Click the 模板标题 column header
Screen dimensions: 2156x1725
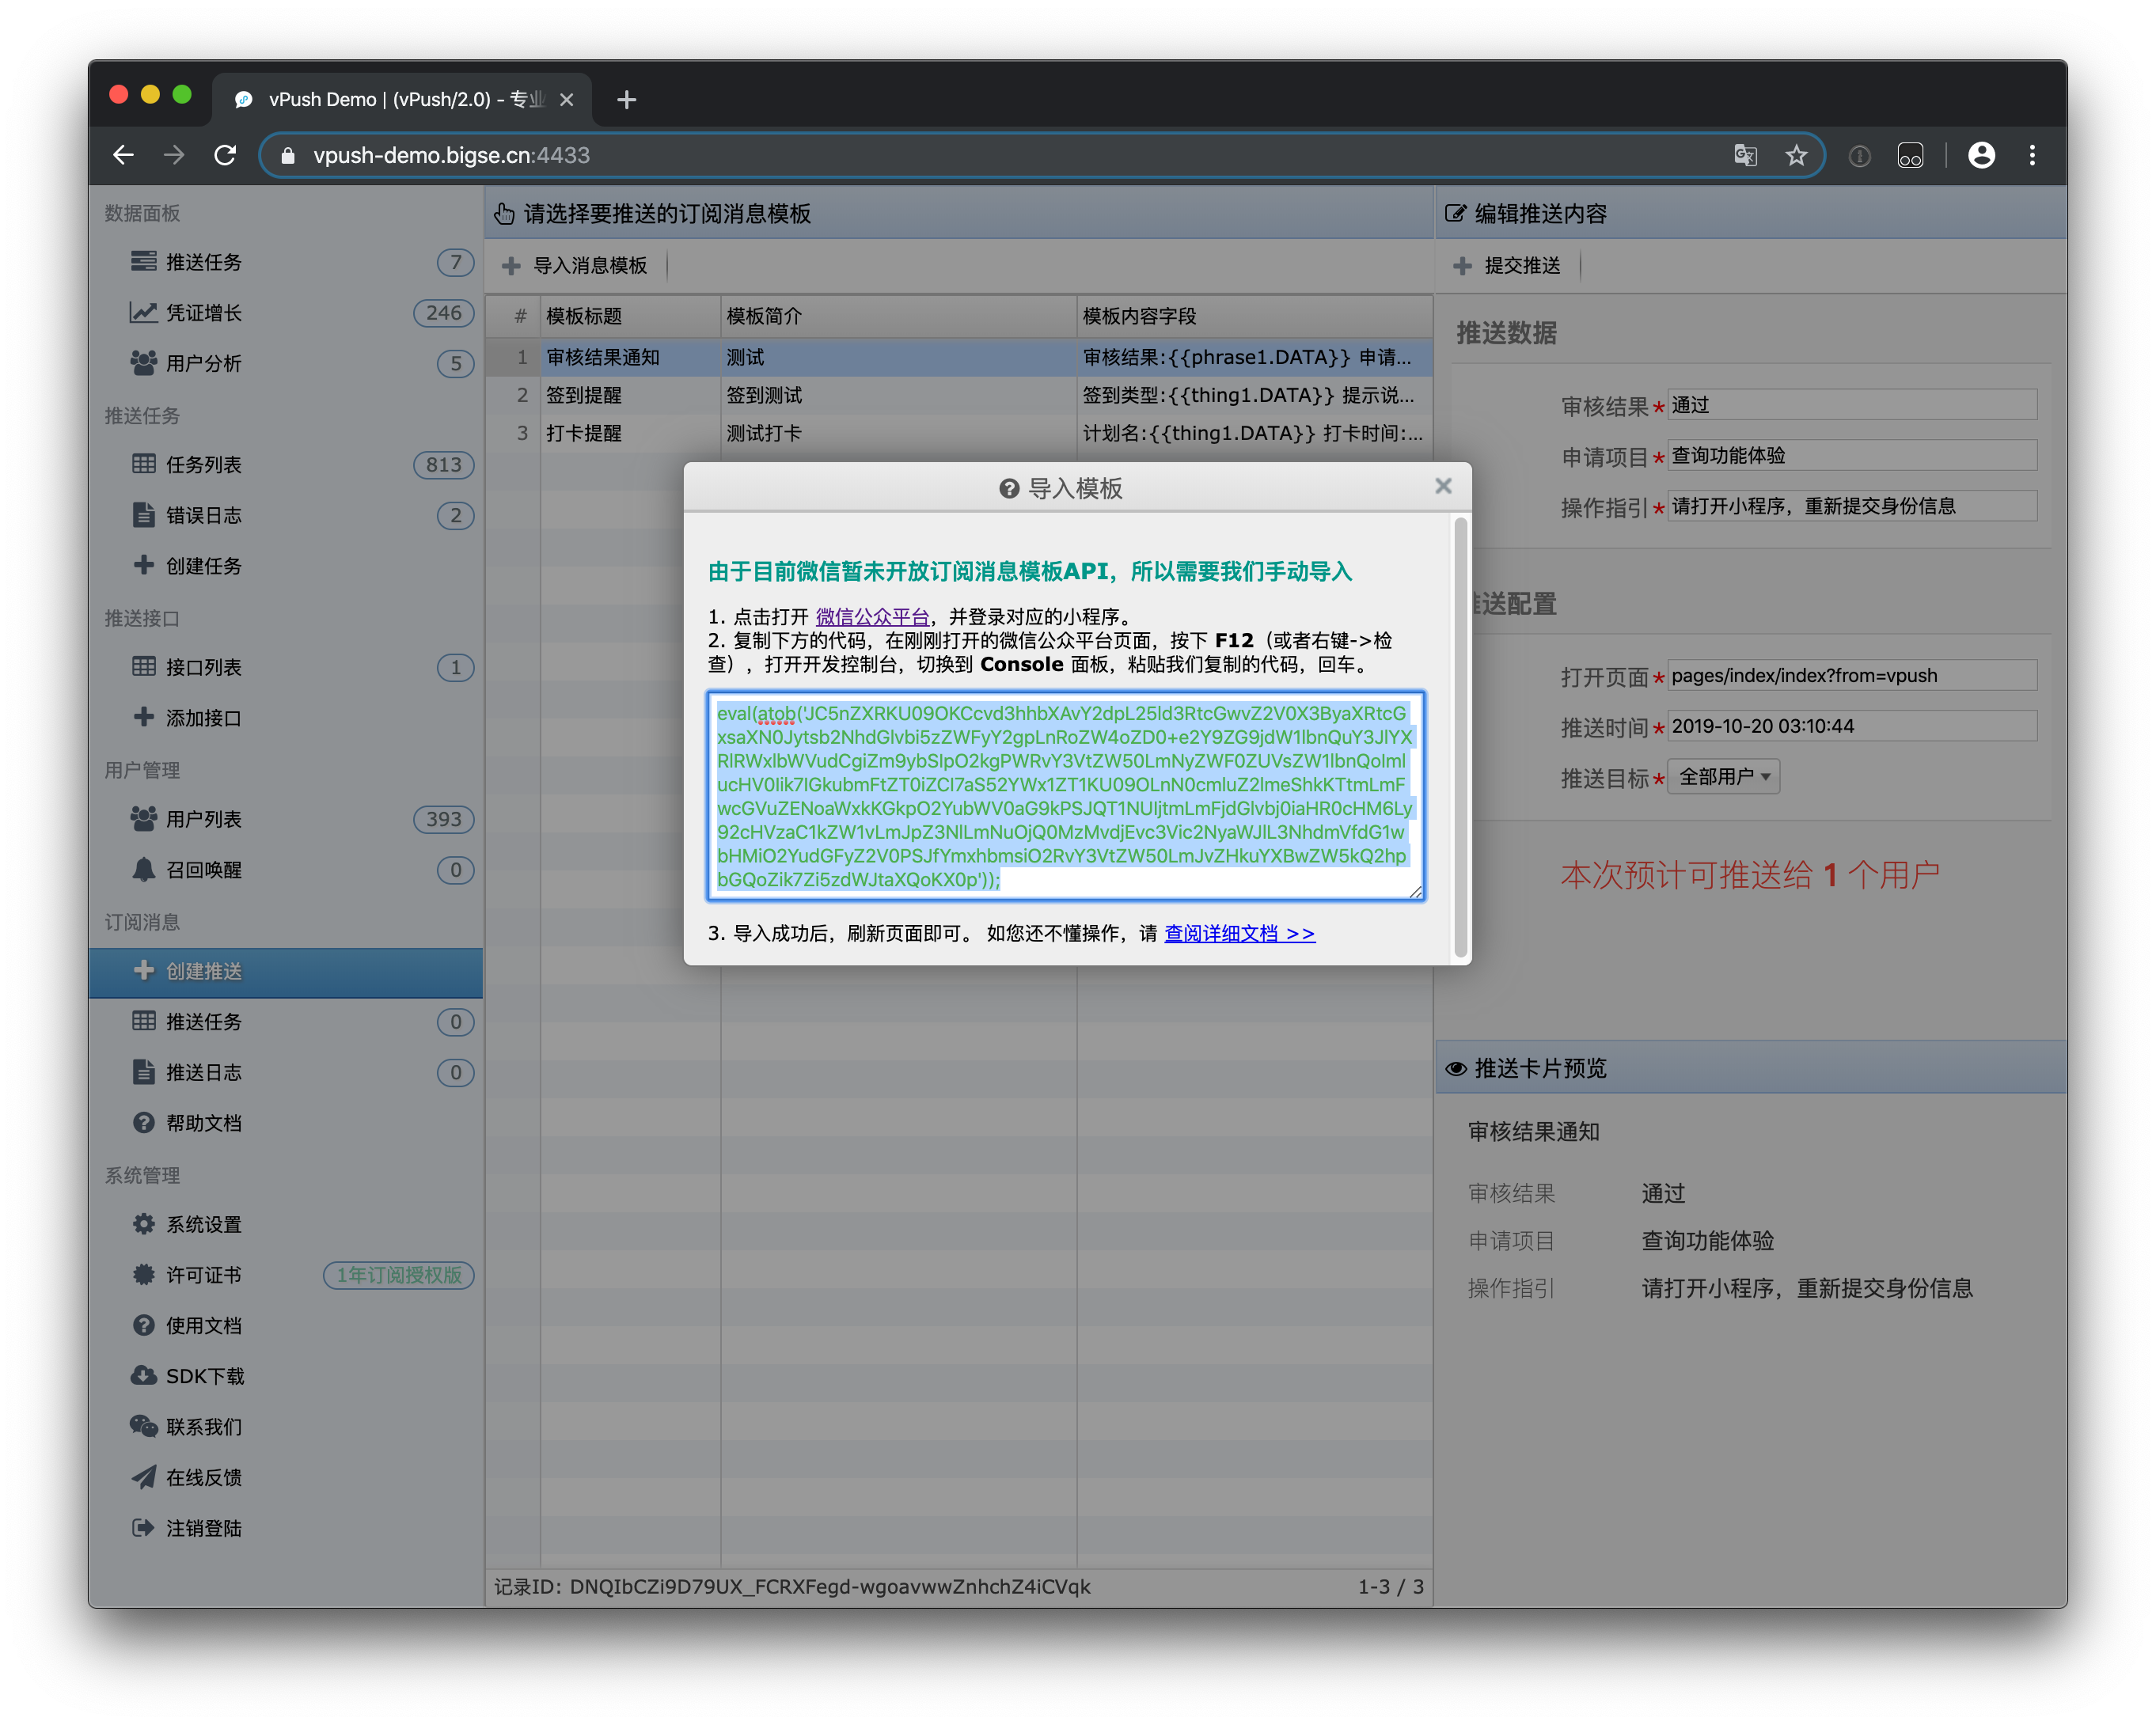click(630, 316)
